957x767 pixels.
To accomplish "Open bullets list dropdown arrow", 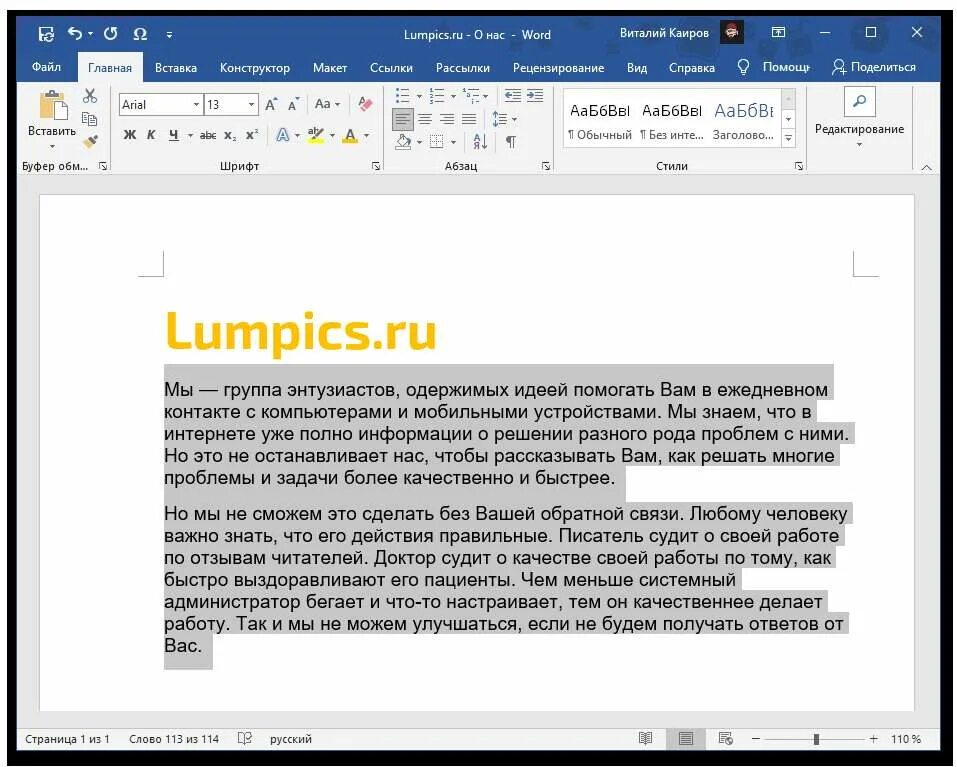I will tap(419, 96).
